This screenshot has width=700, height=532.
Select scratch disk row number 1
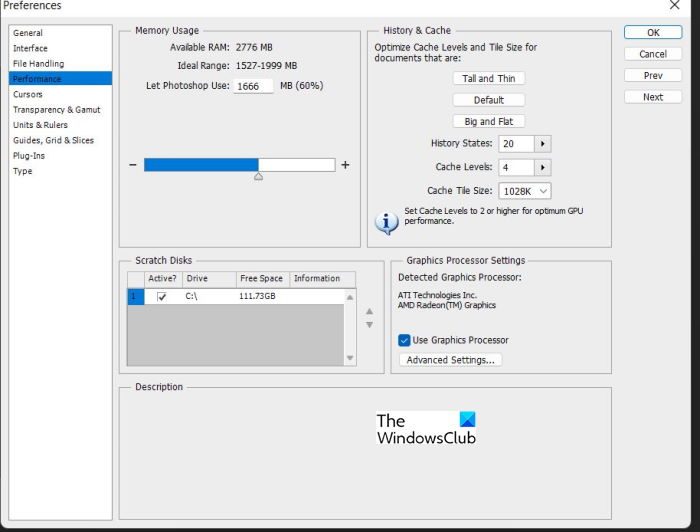point(136,296)
